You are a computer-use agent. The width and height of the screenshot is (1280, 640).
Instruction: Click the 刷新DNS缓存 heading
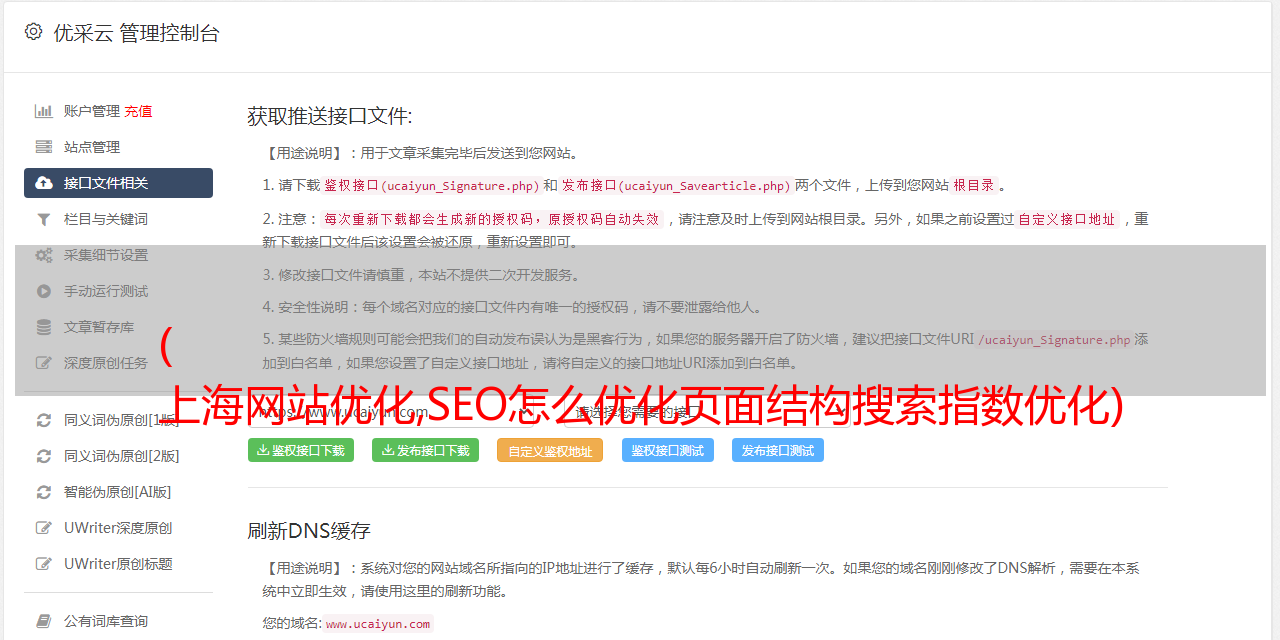point(310,530)
